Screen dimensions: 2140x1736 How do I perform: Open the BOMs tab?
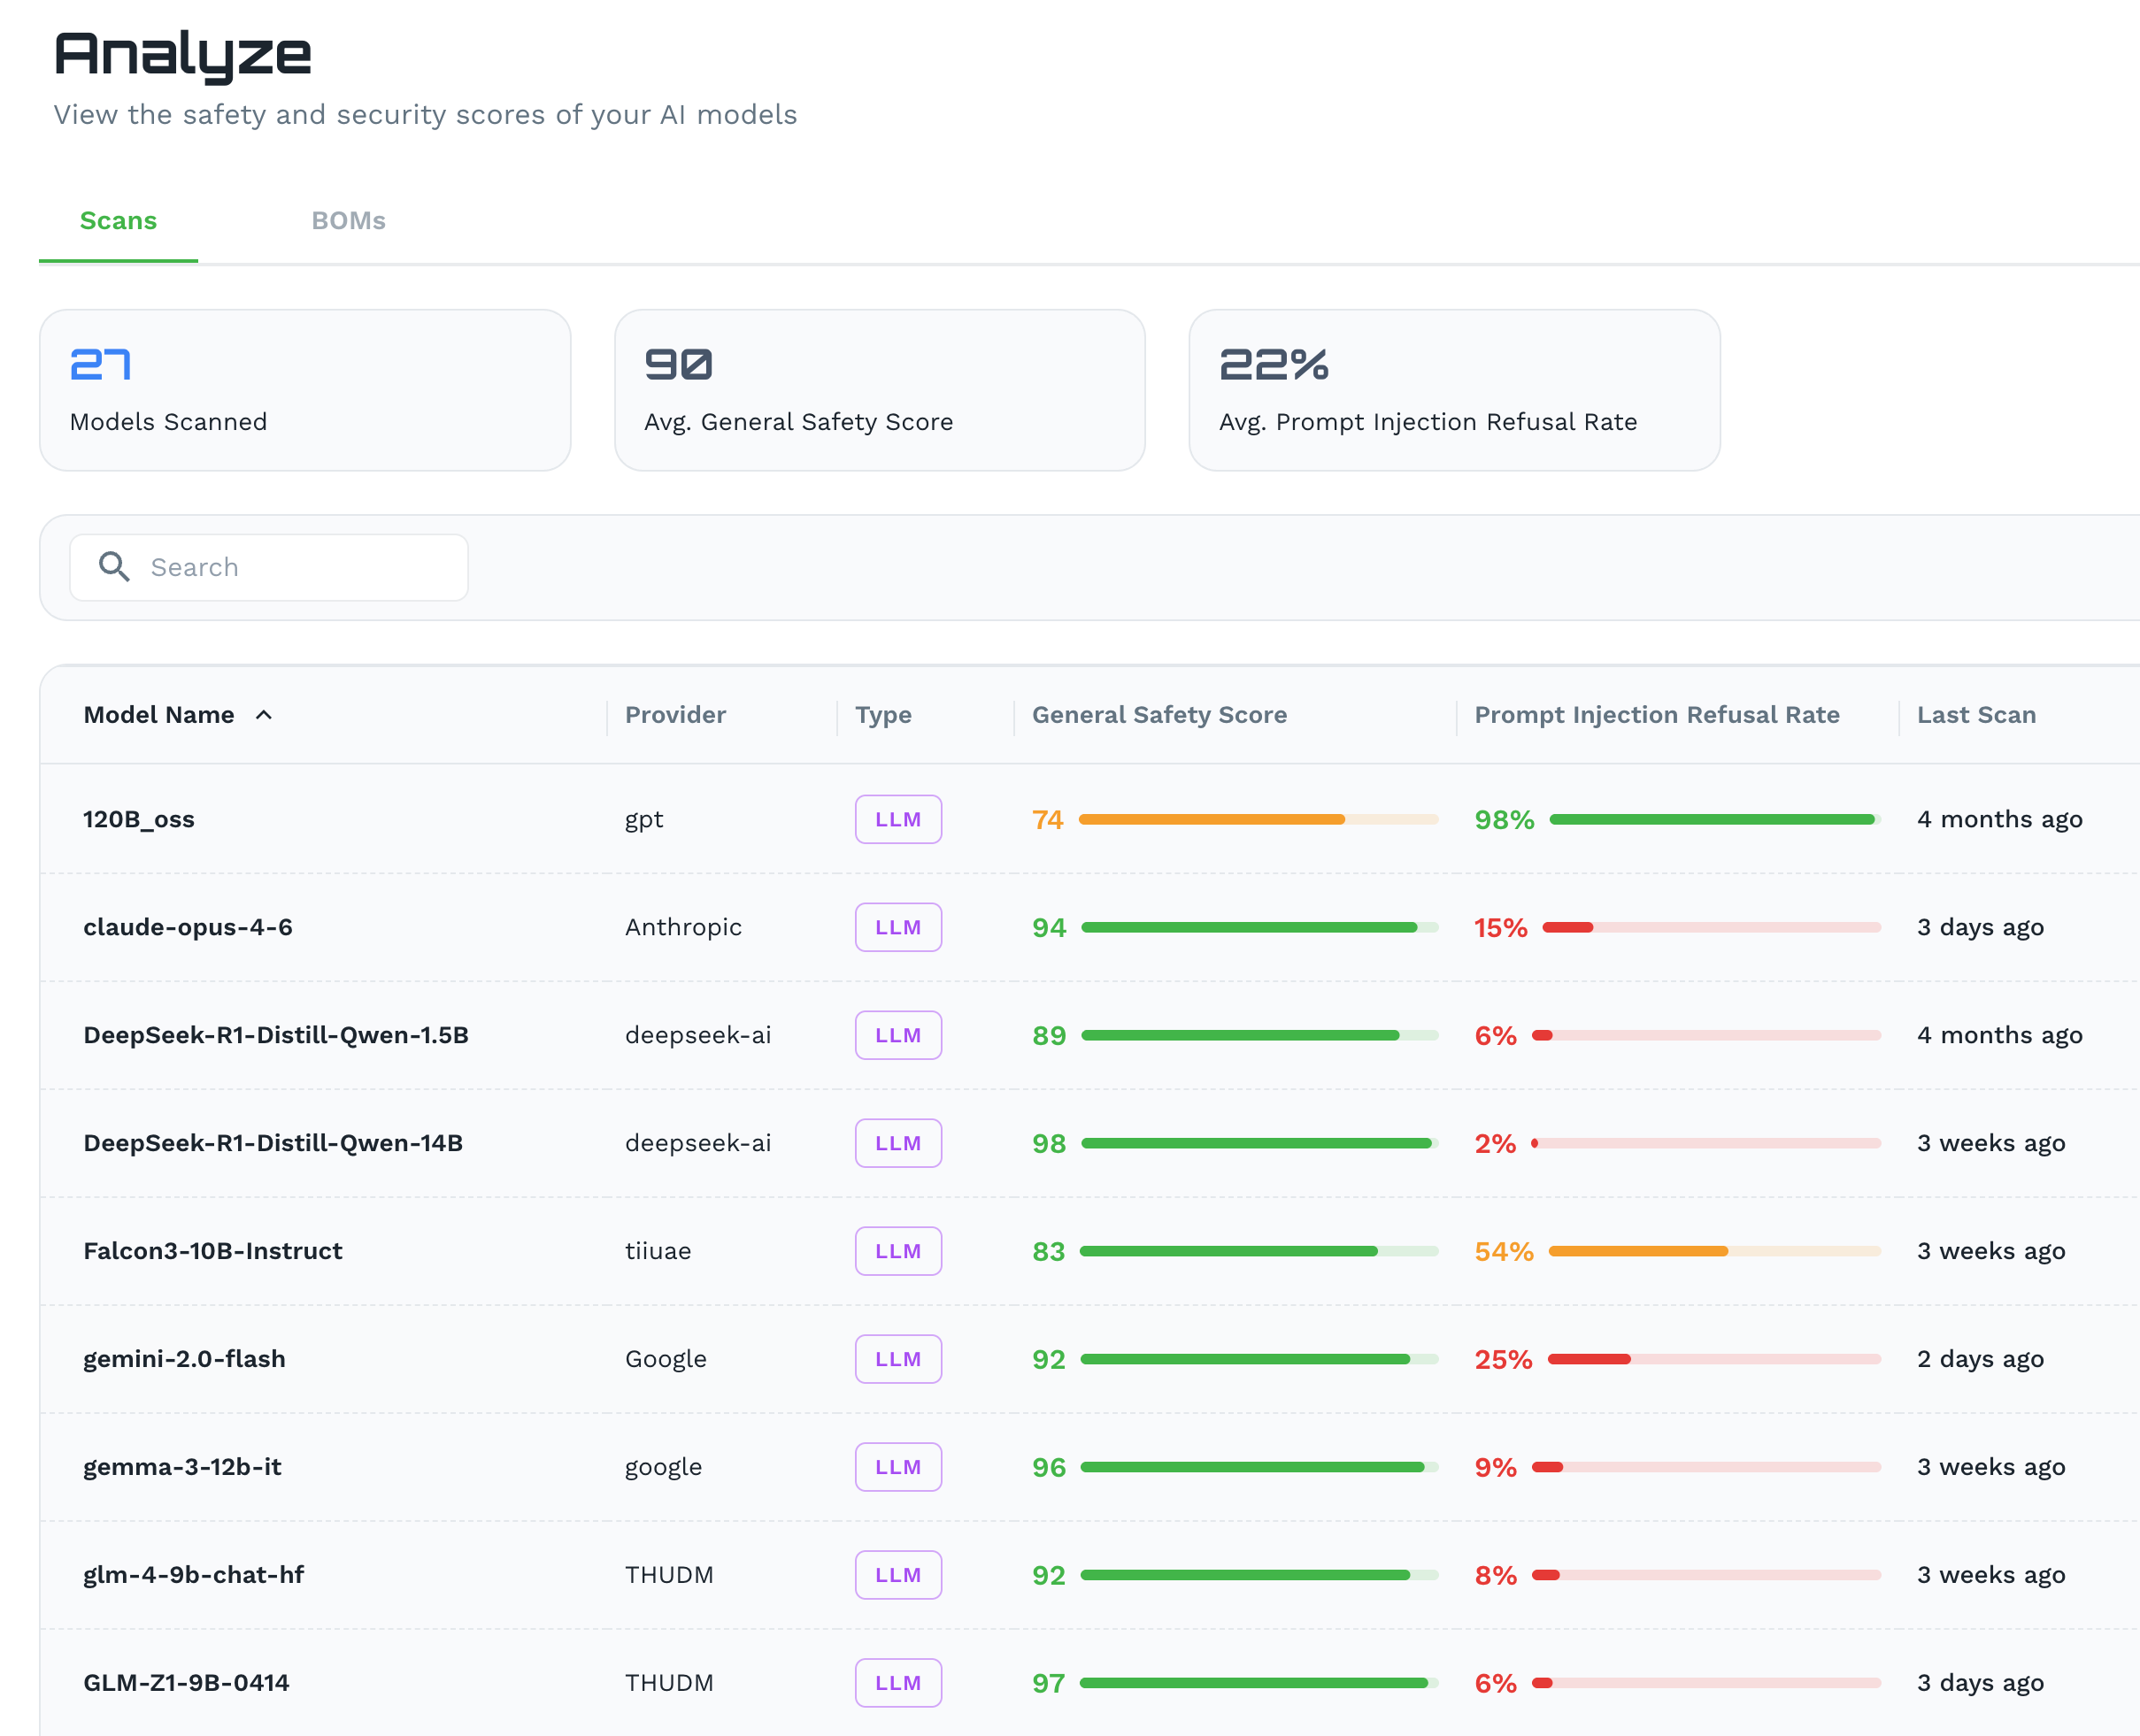[x=348, y=221]
